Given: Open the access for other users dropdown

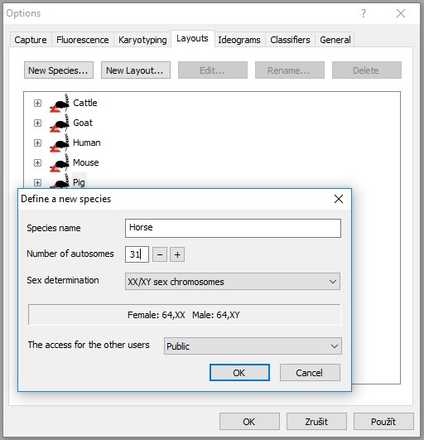Looking at the screenshot, I should [x=253, y=346].
